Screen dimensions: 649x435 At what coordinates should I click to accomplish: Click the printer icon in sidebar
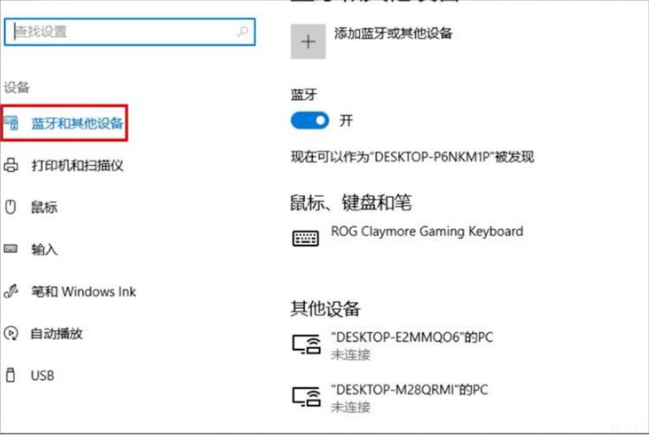click(x=11, y=165)
